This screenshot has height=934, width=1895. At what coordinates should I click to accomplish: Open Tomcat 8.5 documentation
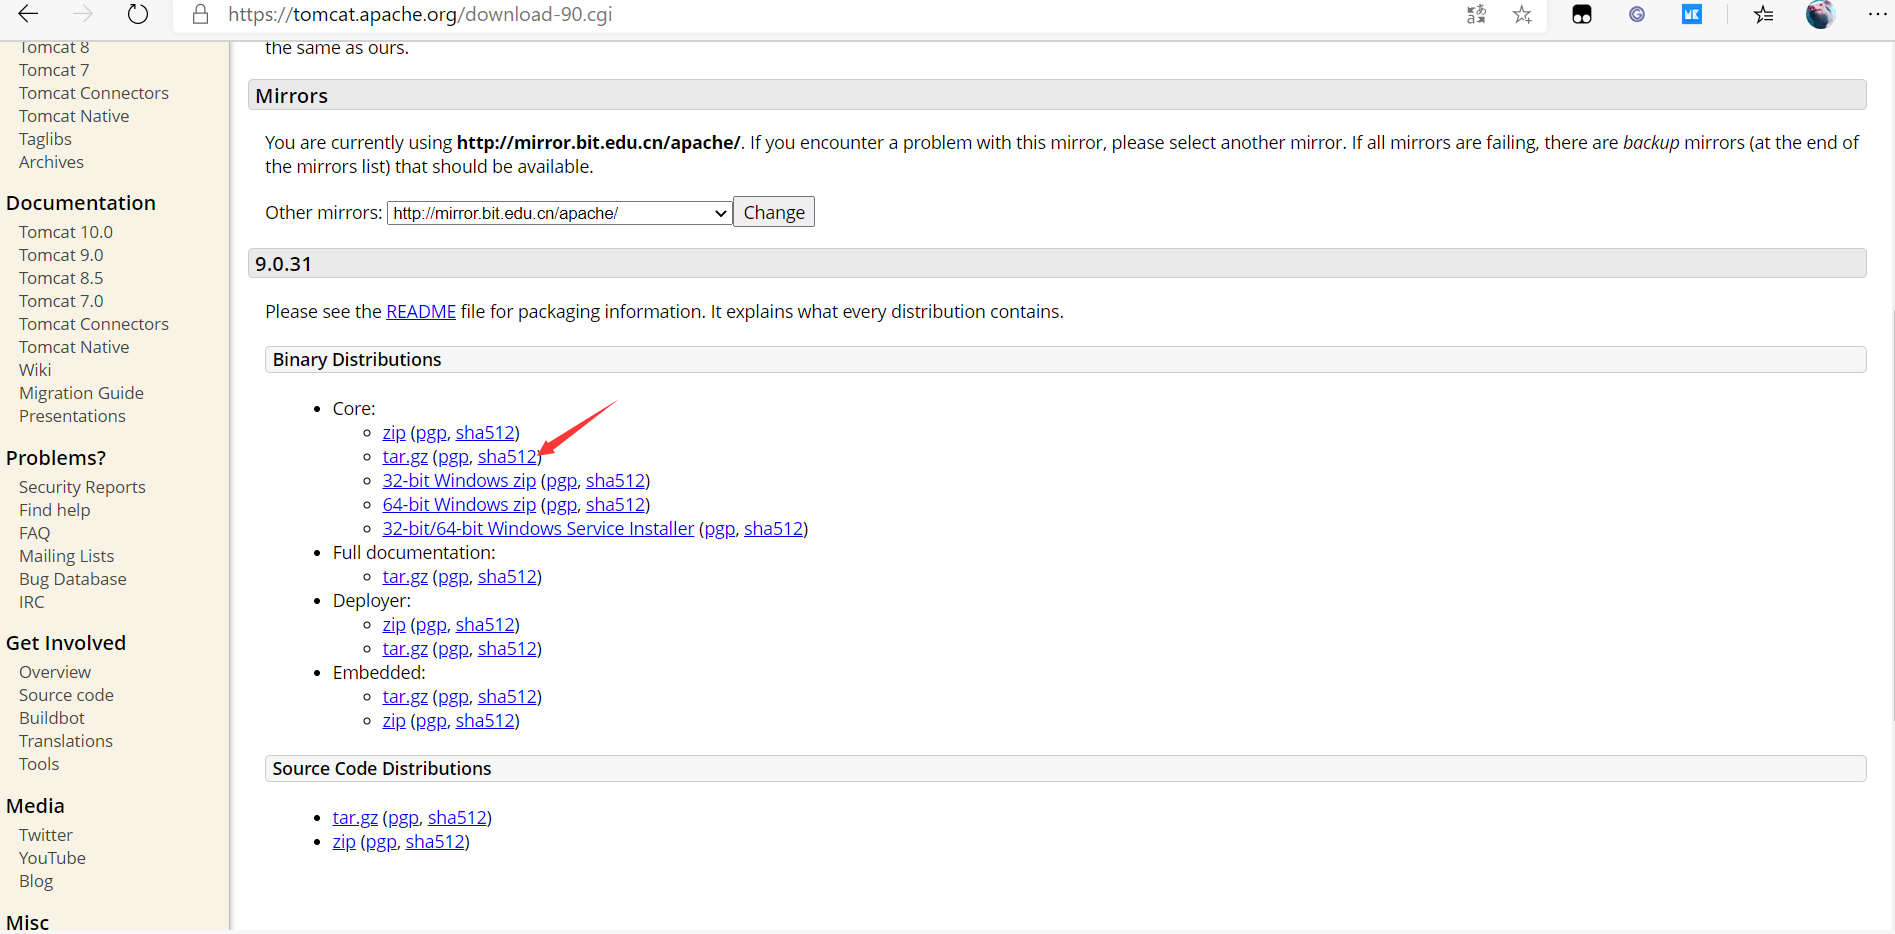[x=61, y=278]
